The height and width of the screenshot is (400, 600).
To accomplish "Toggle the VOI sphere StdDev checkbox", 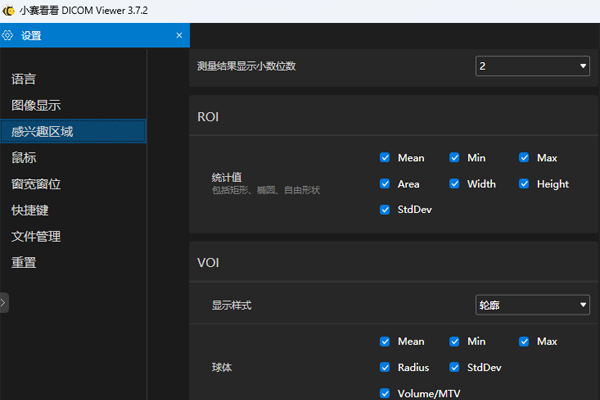I will click(x=454, y=367).
